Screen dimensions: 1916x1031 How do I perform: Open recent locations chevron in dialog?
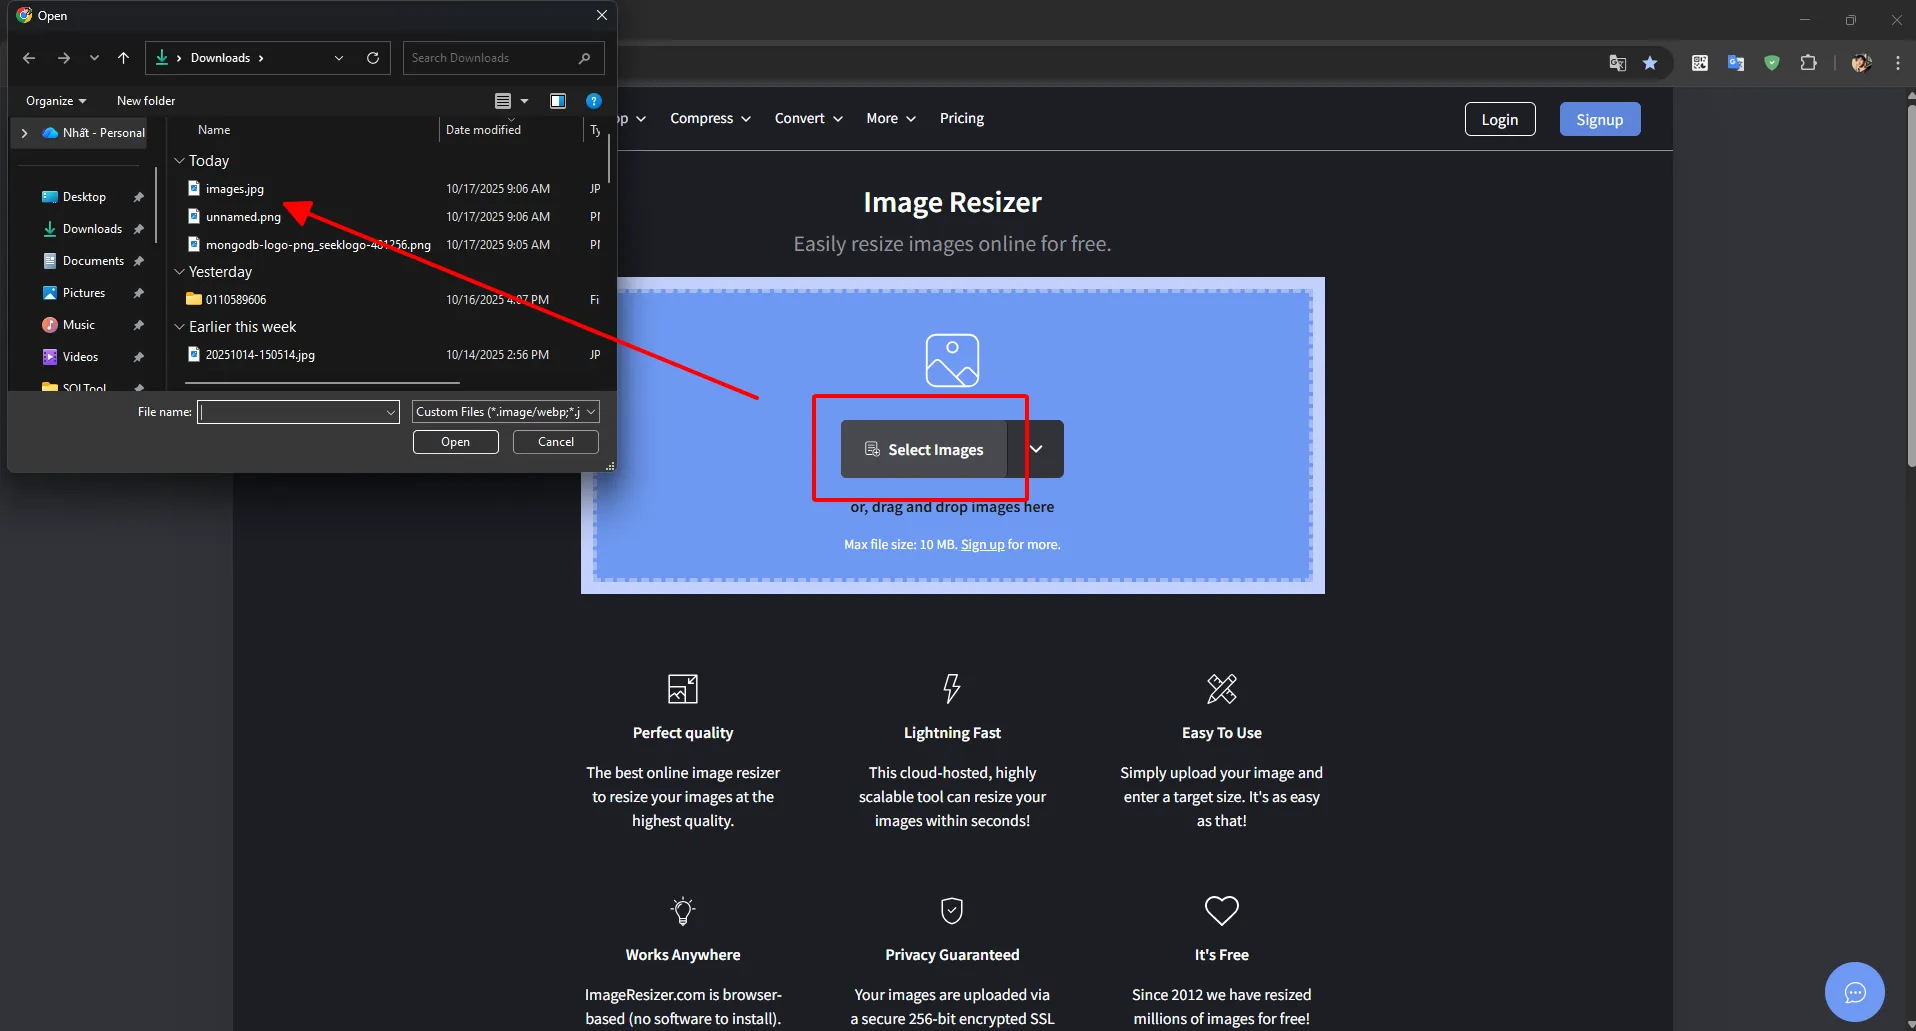[94, 58]
